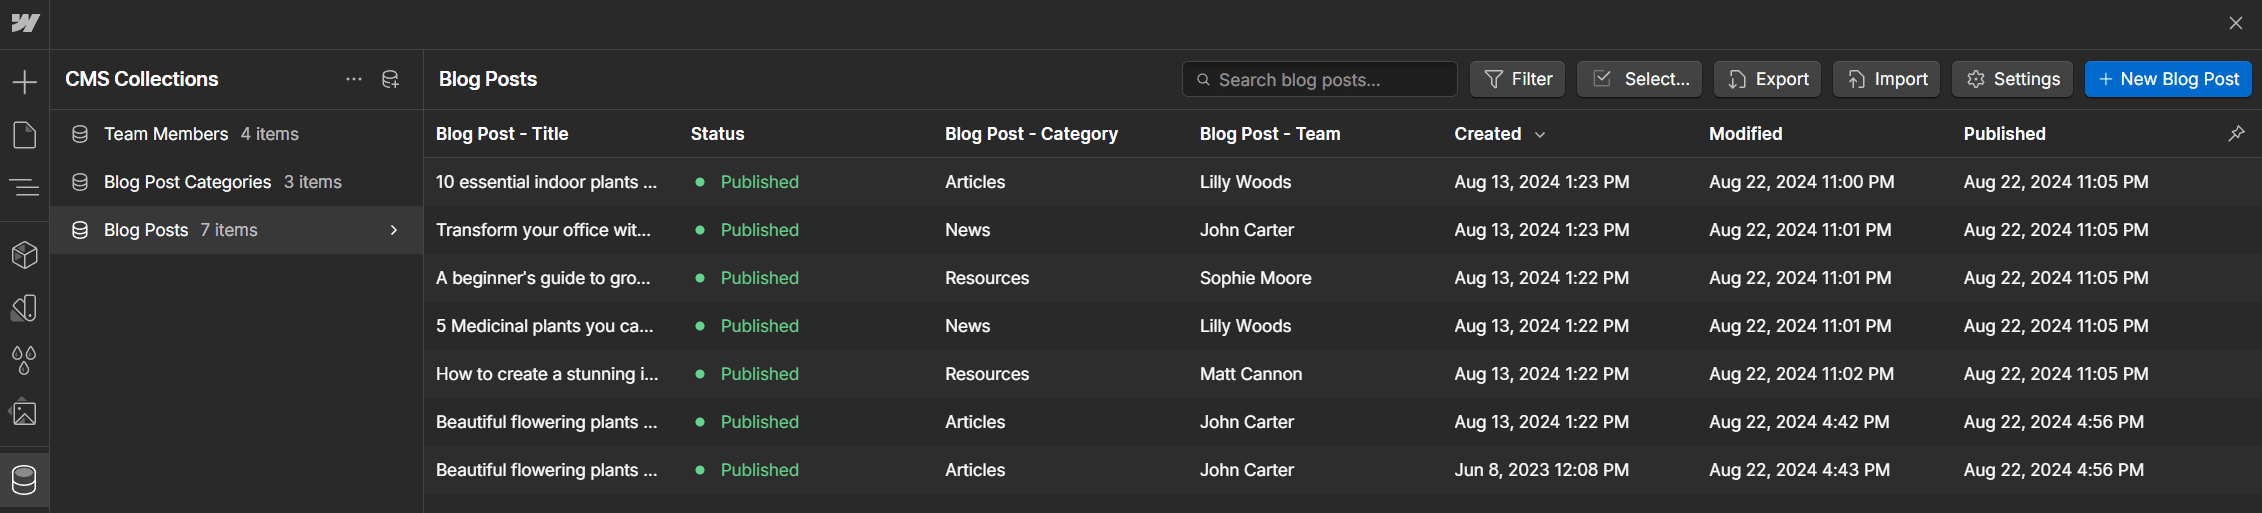The width and height of the screenshot is (2262, 513).
Task: Close the CMS panel with the X
Action: pyautogui.click(x=2236, y=23)
